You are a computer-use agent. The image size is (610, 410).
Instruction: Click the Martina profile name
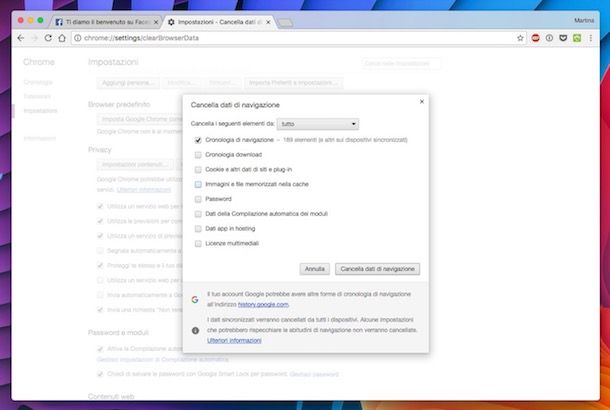point(584,20)
